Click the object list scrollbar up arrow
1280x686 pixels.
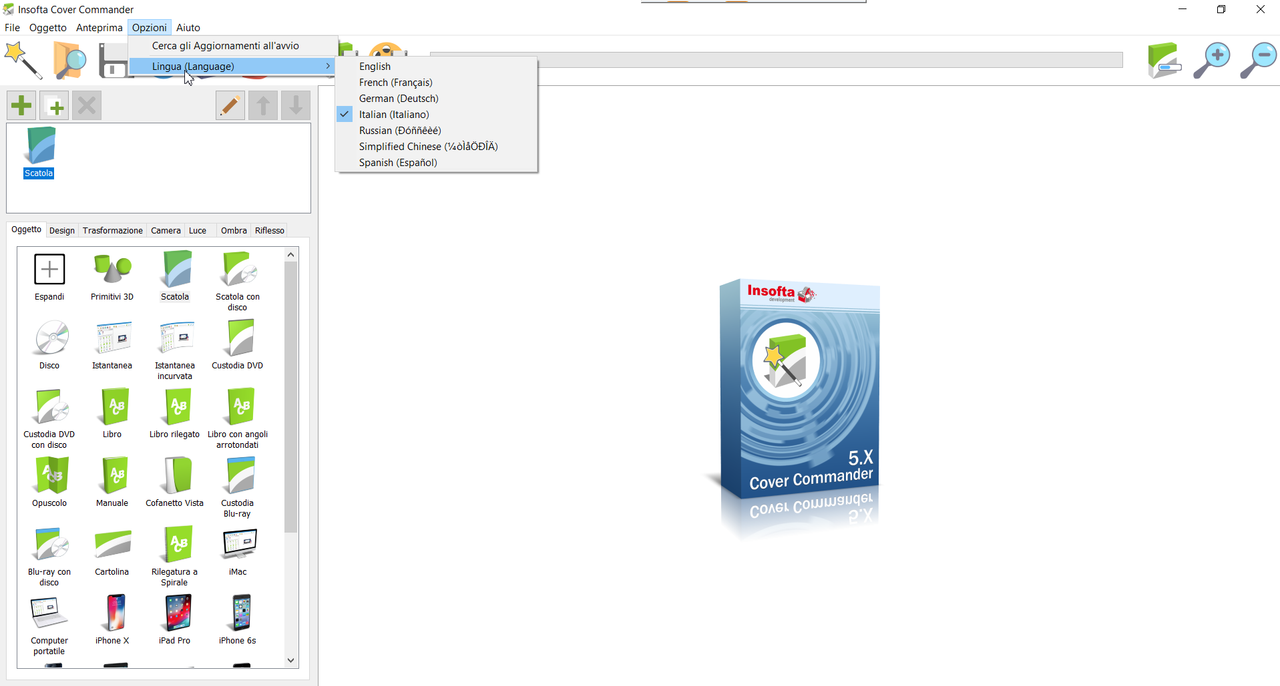[291, 255]
